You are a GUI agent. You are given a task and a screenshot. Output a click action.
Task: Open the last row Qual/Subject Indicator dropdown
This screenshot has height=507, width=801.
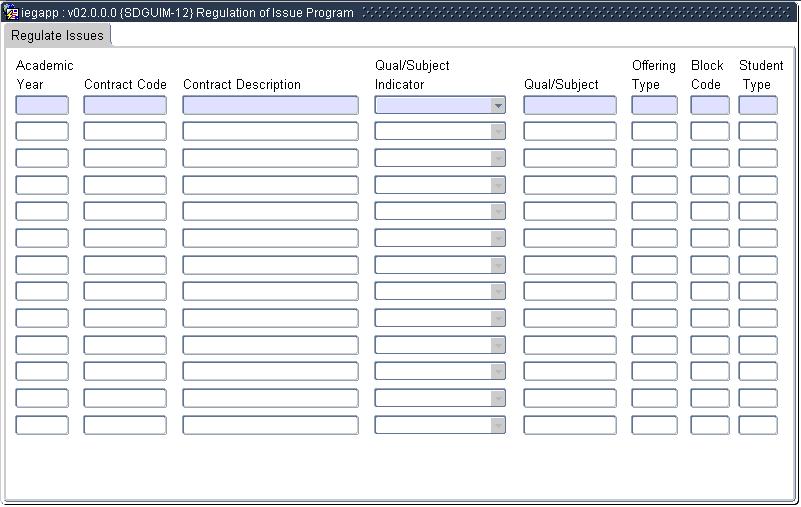point(497,425)
